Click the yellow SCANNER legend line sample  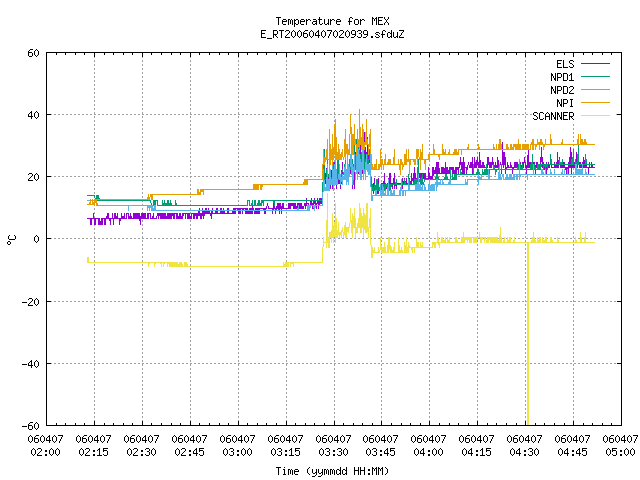(596, 116)
